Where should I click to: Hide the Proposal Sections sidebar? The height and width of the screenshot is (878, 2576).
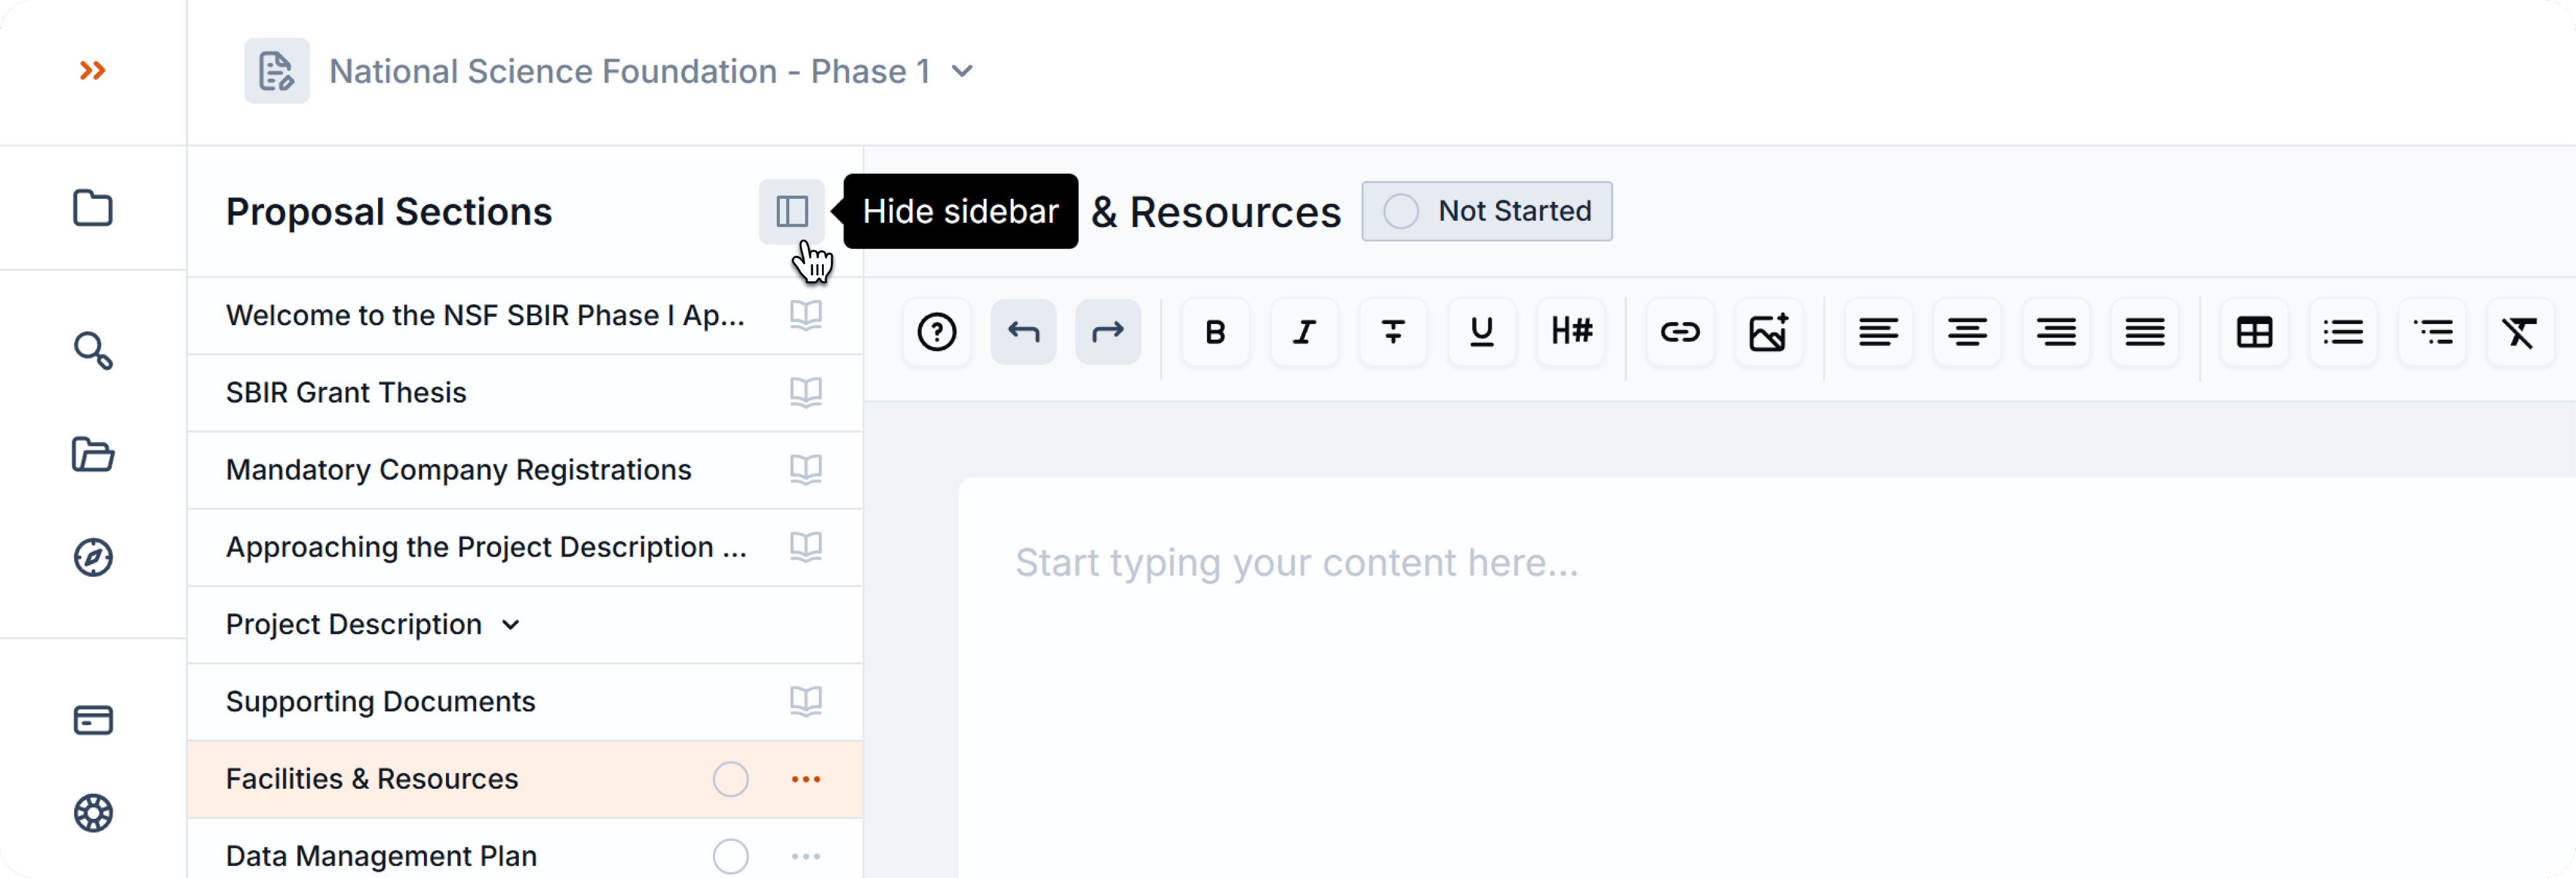pos(792,211)
